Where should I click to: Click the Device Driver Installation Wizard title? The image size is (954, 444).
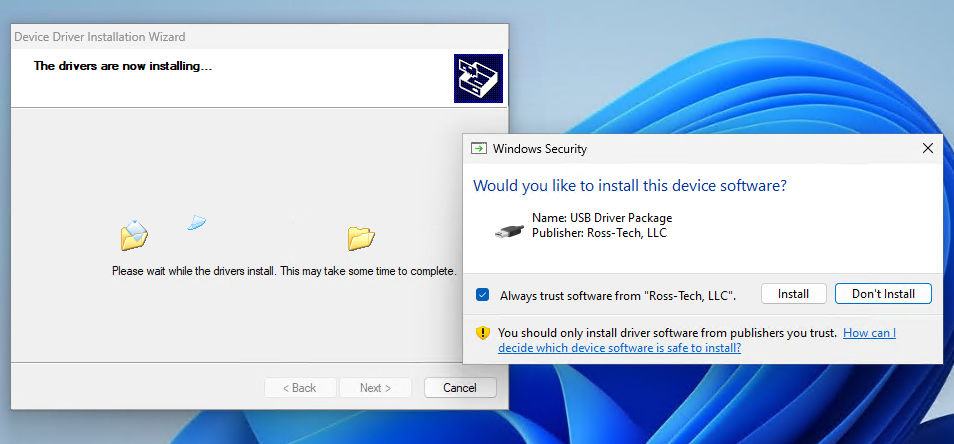click(100, 37)
